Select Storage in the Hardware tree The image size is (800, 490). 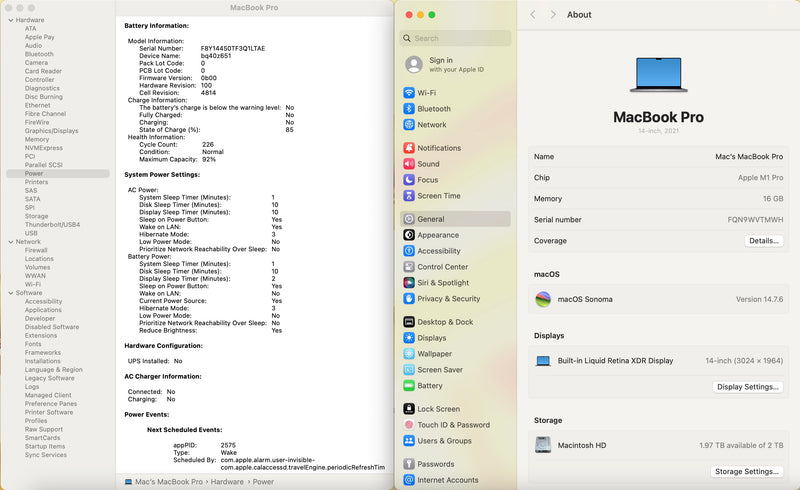click(x=36, y=216)
